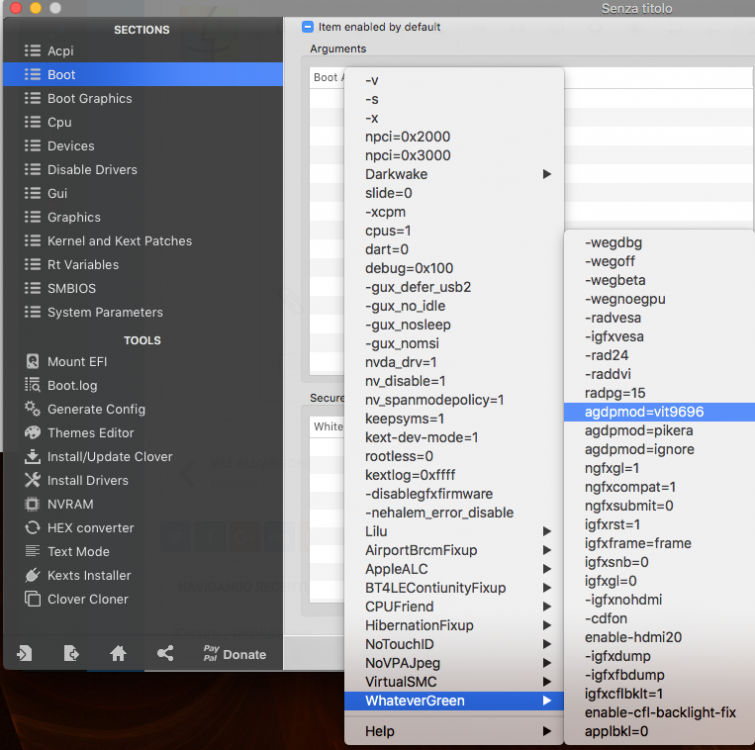755x750 pixels.
Task: Click the home icon in bottom toolbar
Action: (118, 653)
